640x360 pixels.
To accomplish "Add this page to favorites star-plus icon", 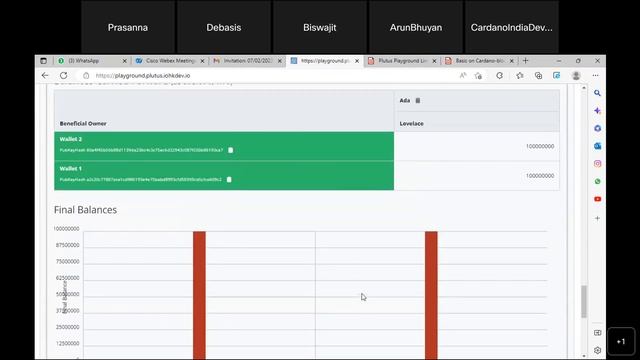I will [478, 76].
